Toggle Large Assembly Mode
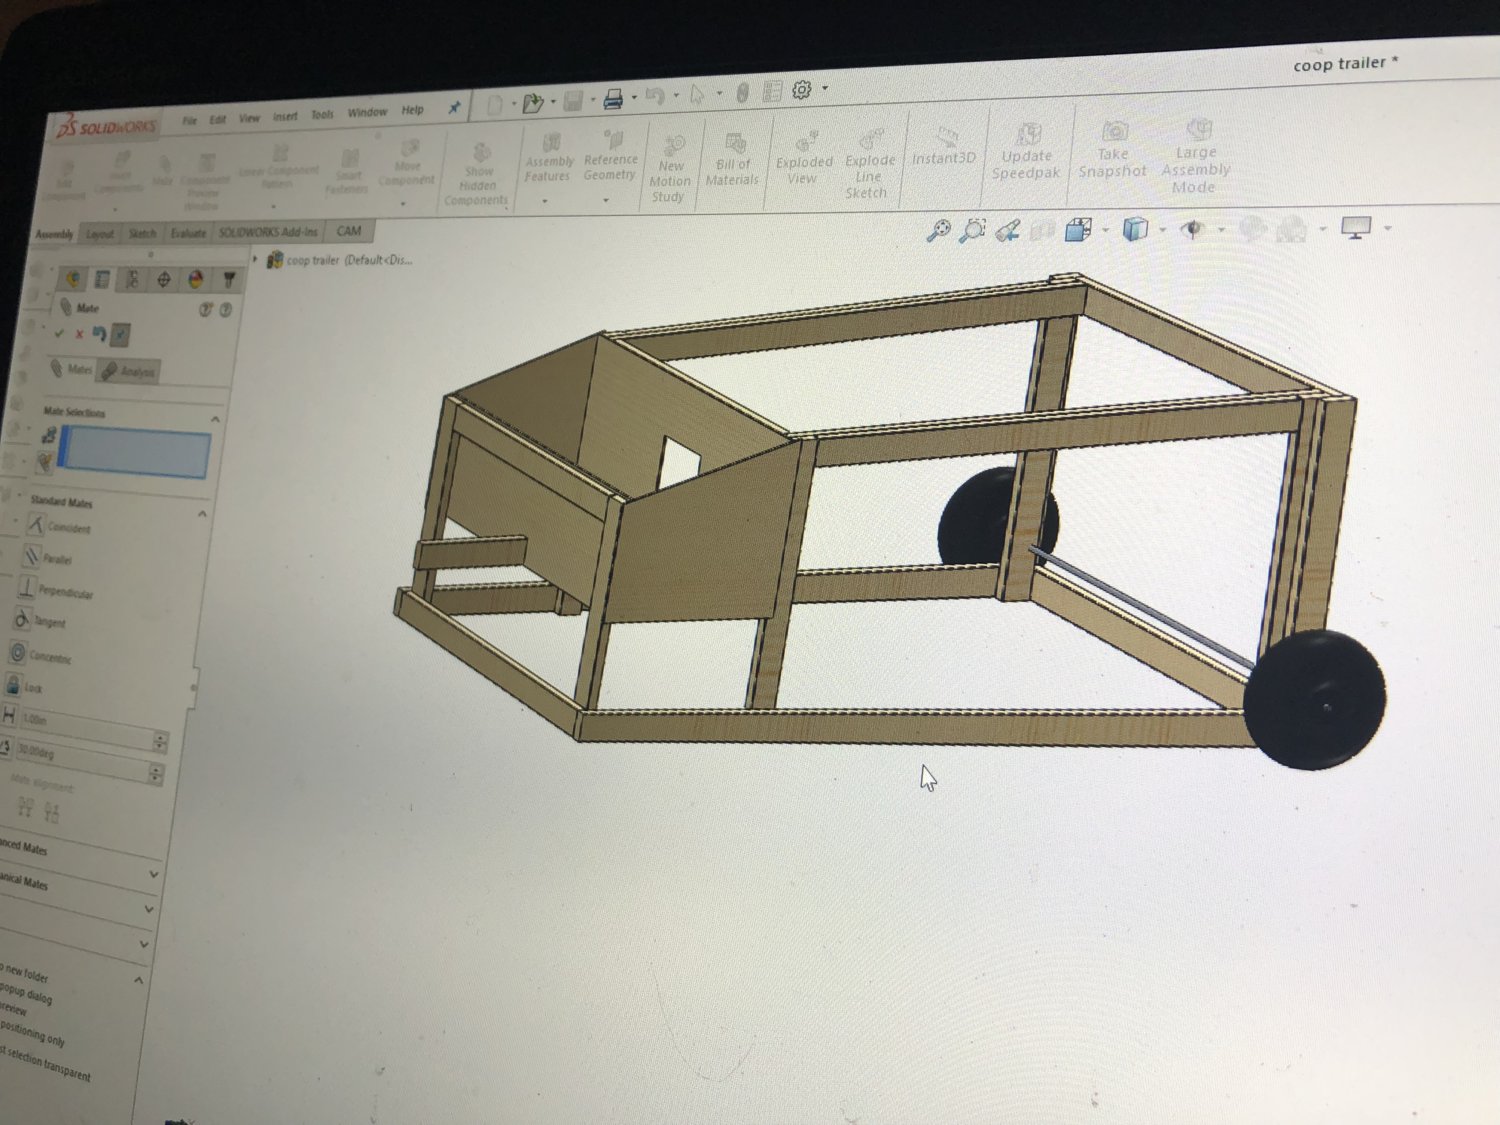 (1196, 156)
